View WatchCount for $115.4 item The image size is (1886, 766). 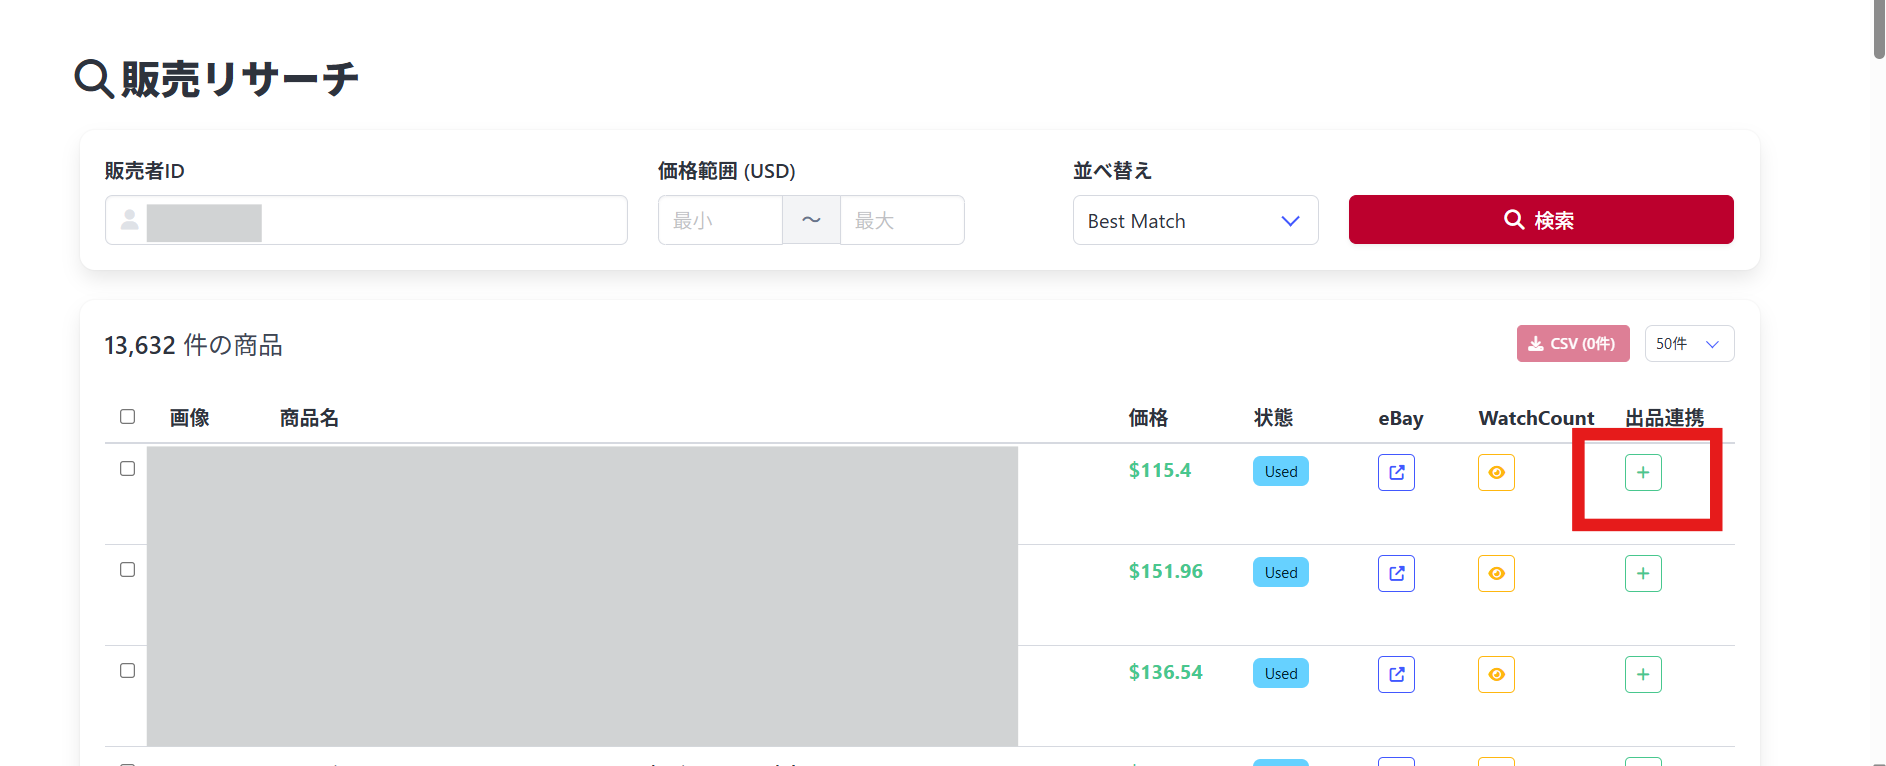click(x=1496, y=472)
